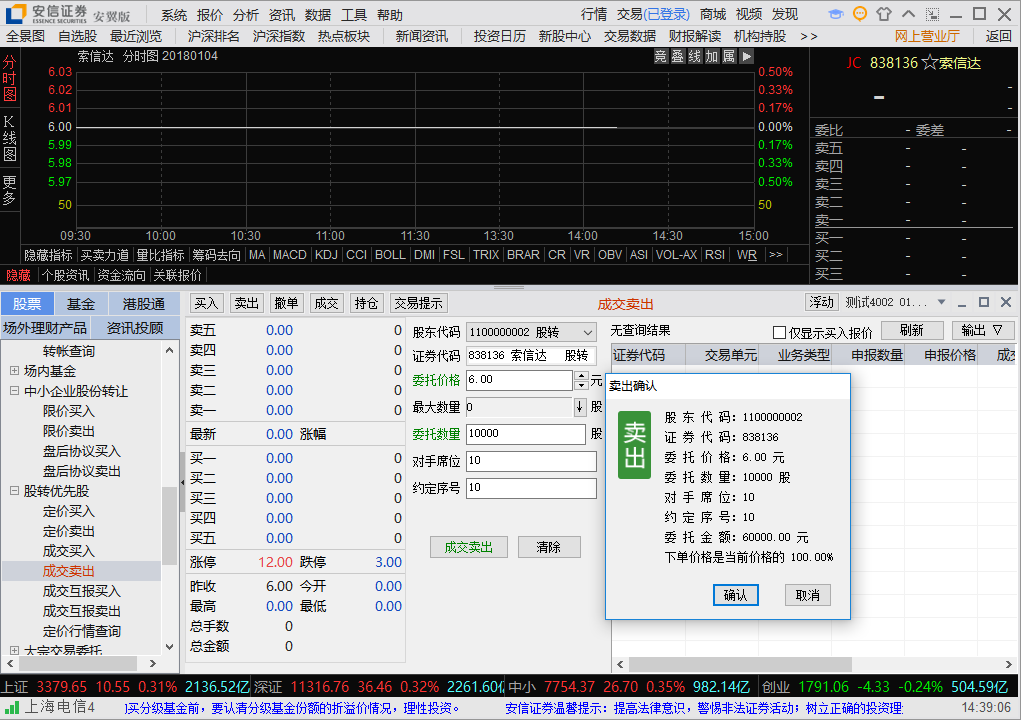Open the orange chat bubble icon
Image resolution: width=1021 pixels, height=720 pixels.
pos(860,14)
